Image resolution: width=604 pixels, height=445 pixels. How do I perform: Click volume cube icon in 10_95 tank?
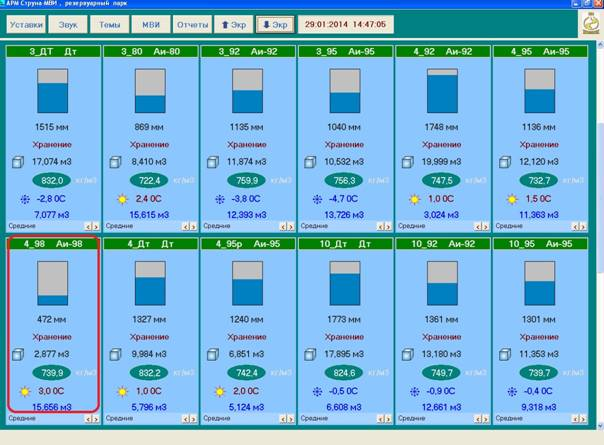pyautogui.click(x=505, y=354)
